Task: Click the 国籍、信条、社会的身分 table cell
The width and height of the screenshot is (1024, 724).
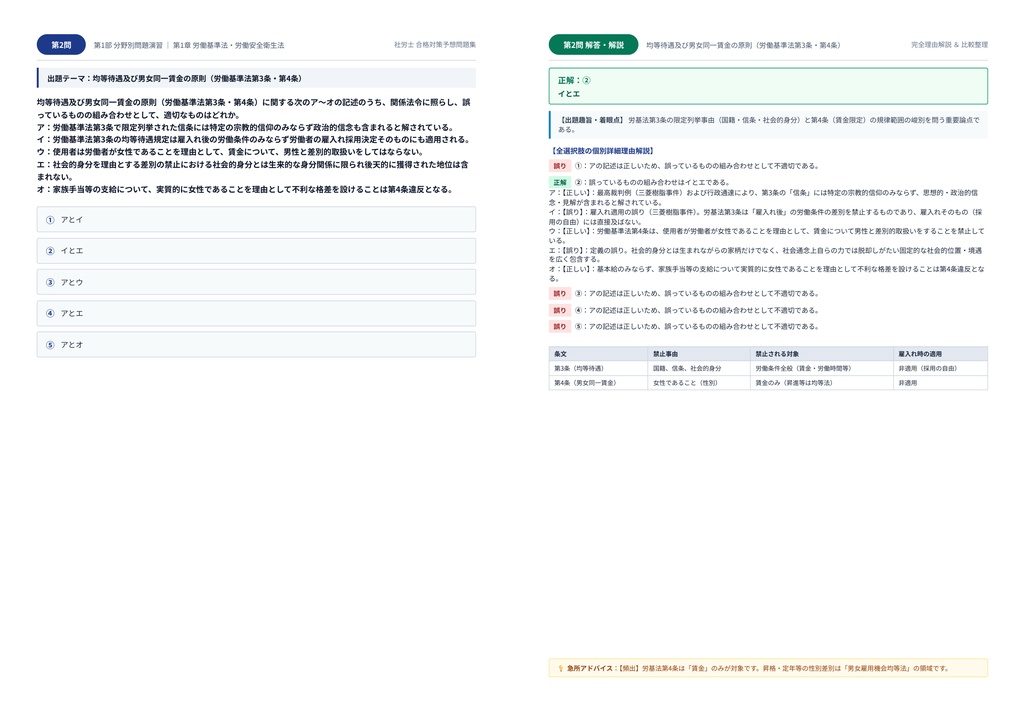Action: (x=699, y=368)
